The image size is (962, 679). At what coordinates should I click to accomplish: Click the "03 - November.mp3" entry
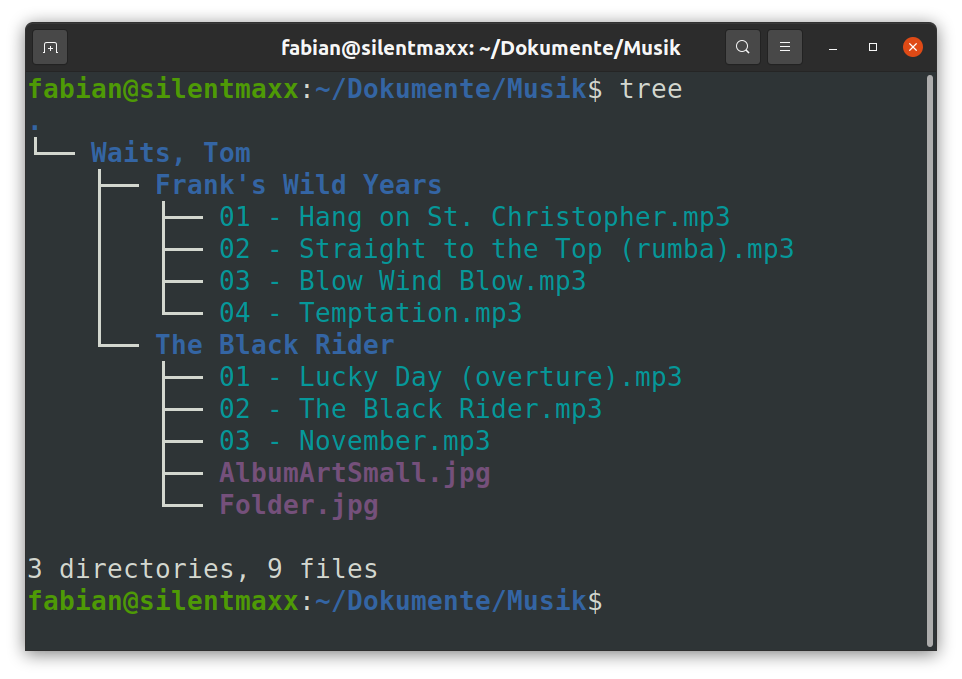[354, 441]
